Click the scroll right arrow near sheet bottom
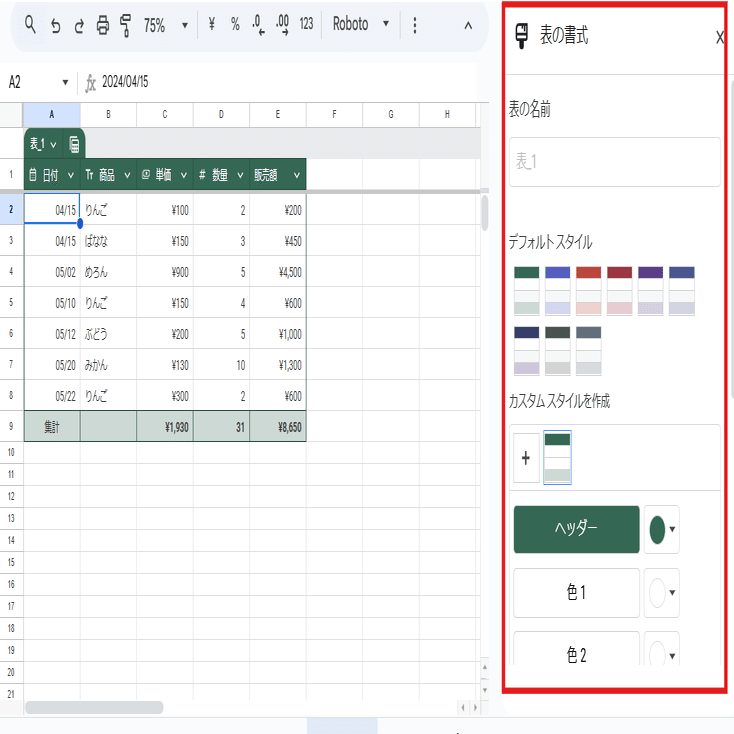The image size is (734, 734). tap(476, 707)
